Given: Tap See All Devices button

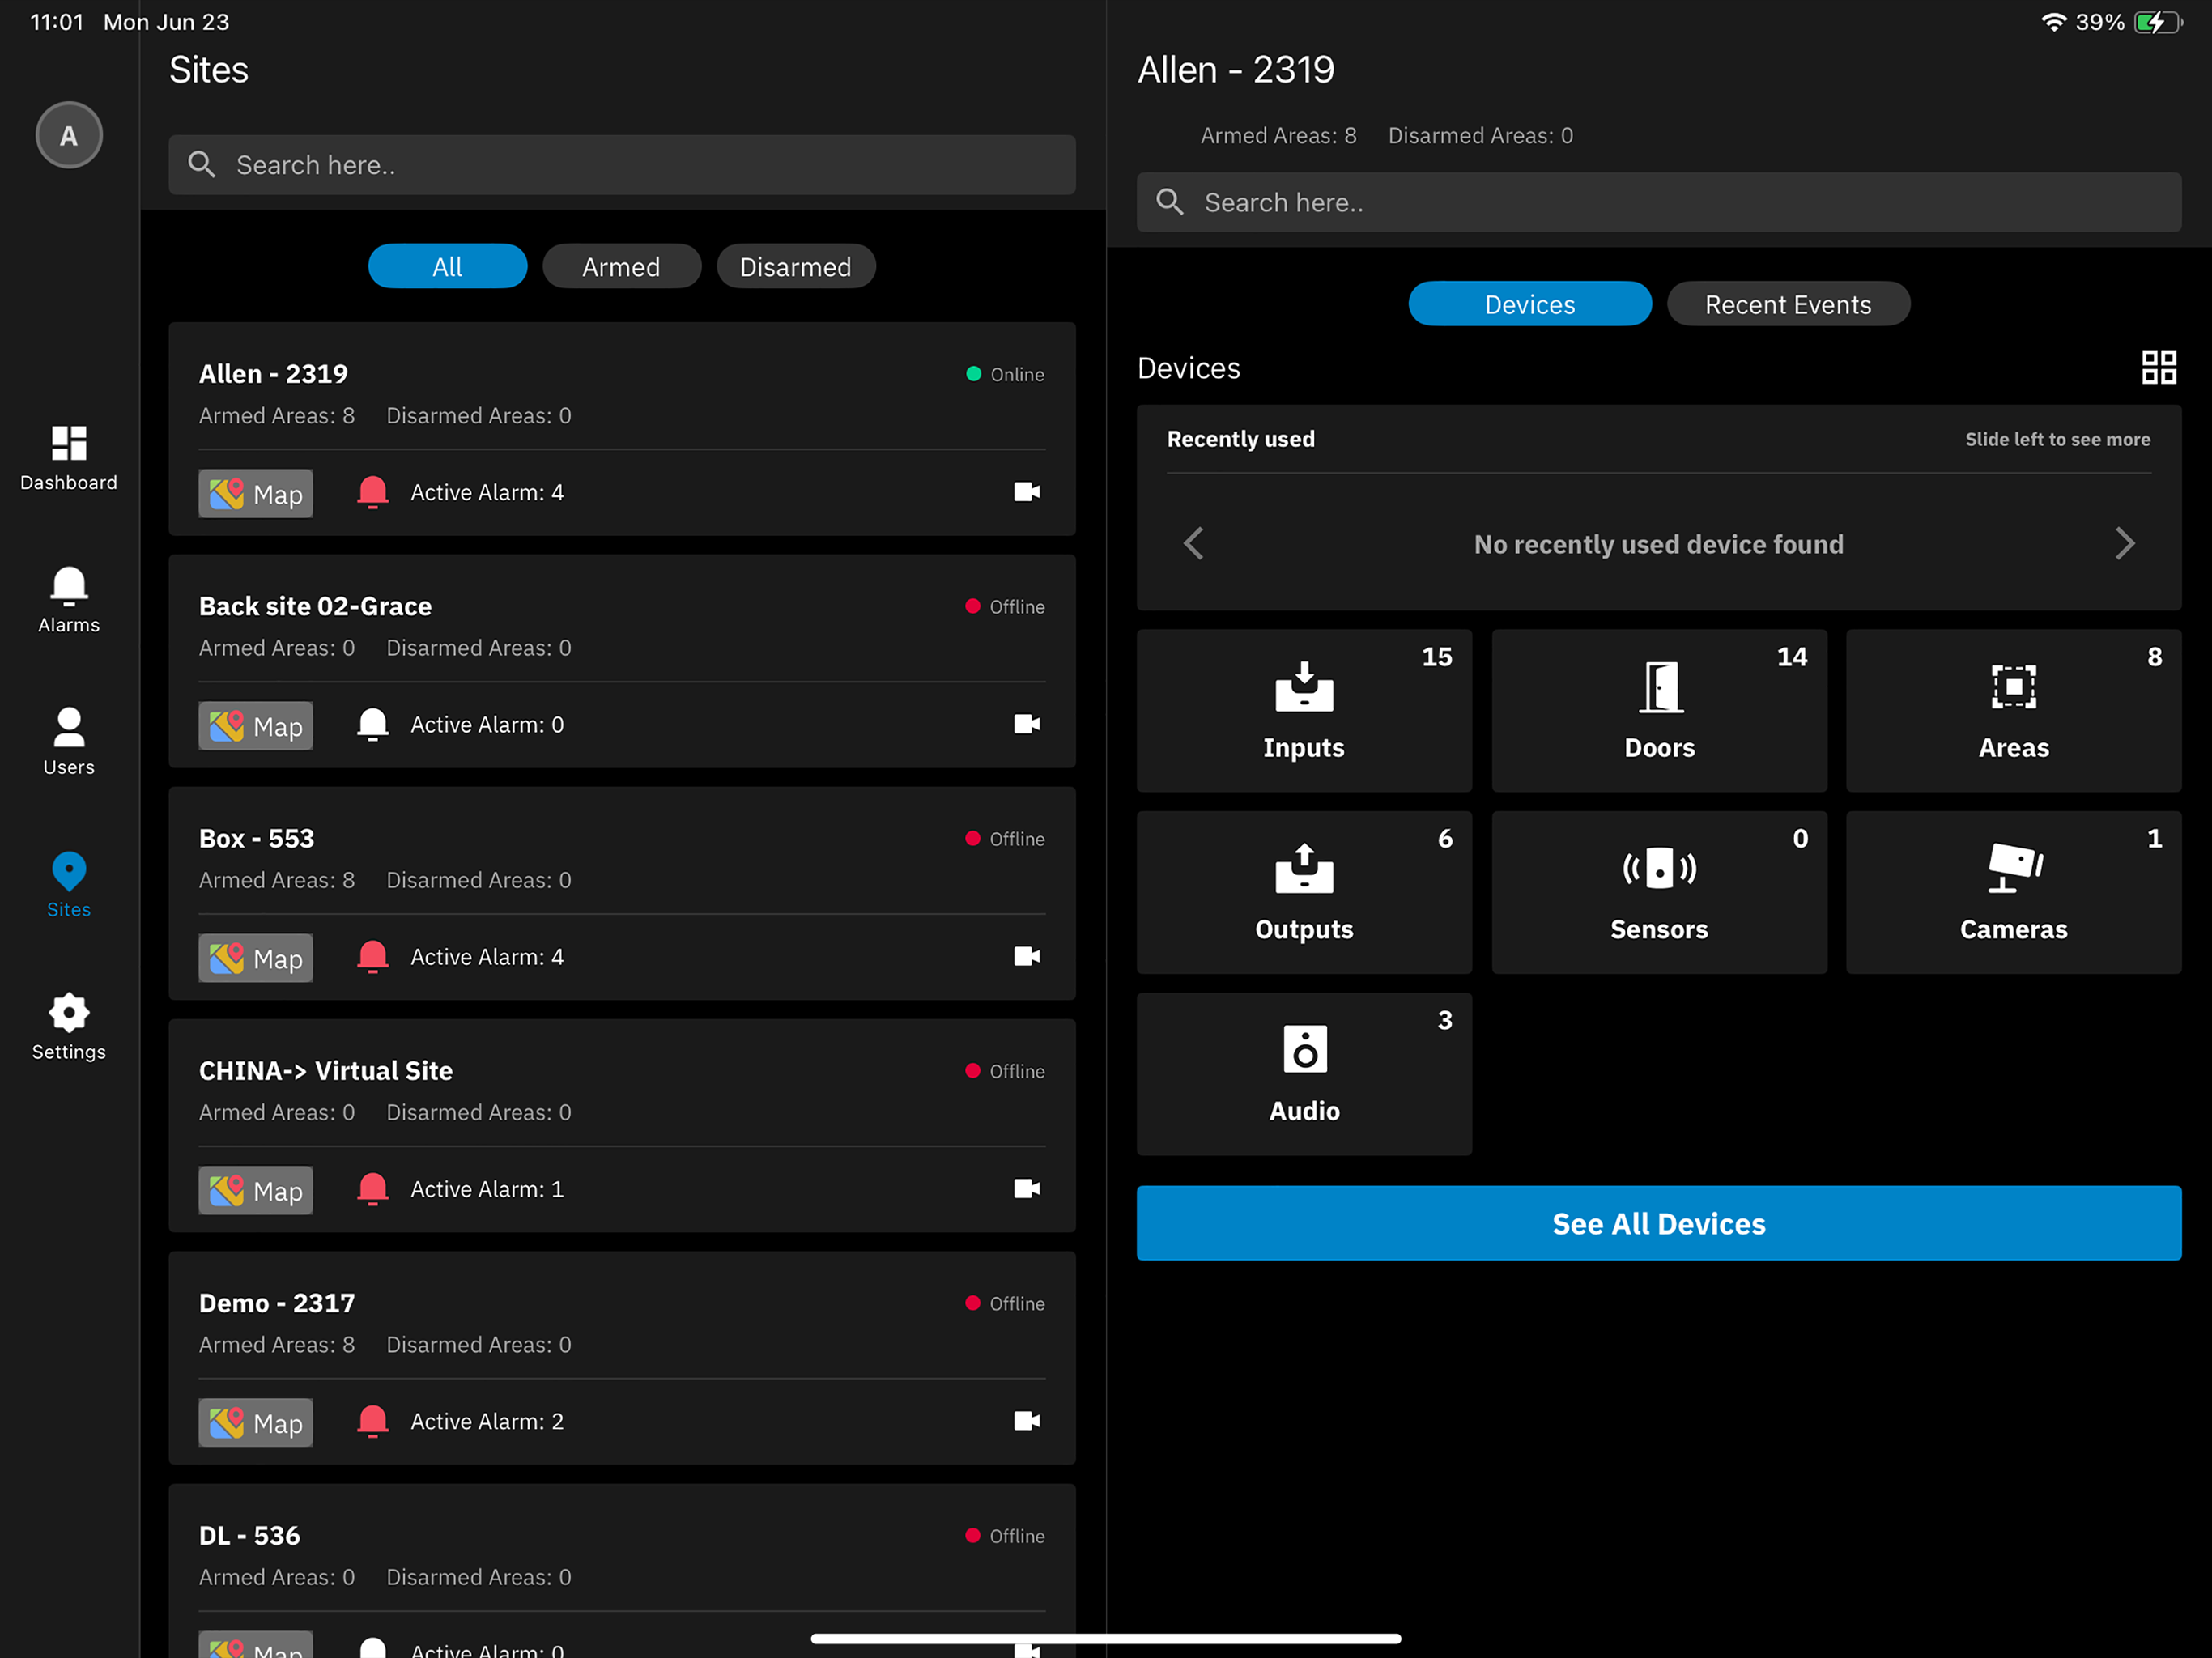Looking at the screenshot, I should click(1659, 1223).
